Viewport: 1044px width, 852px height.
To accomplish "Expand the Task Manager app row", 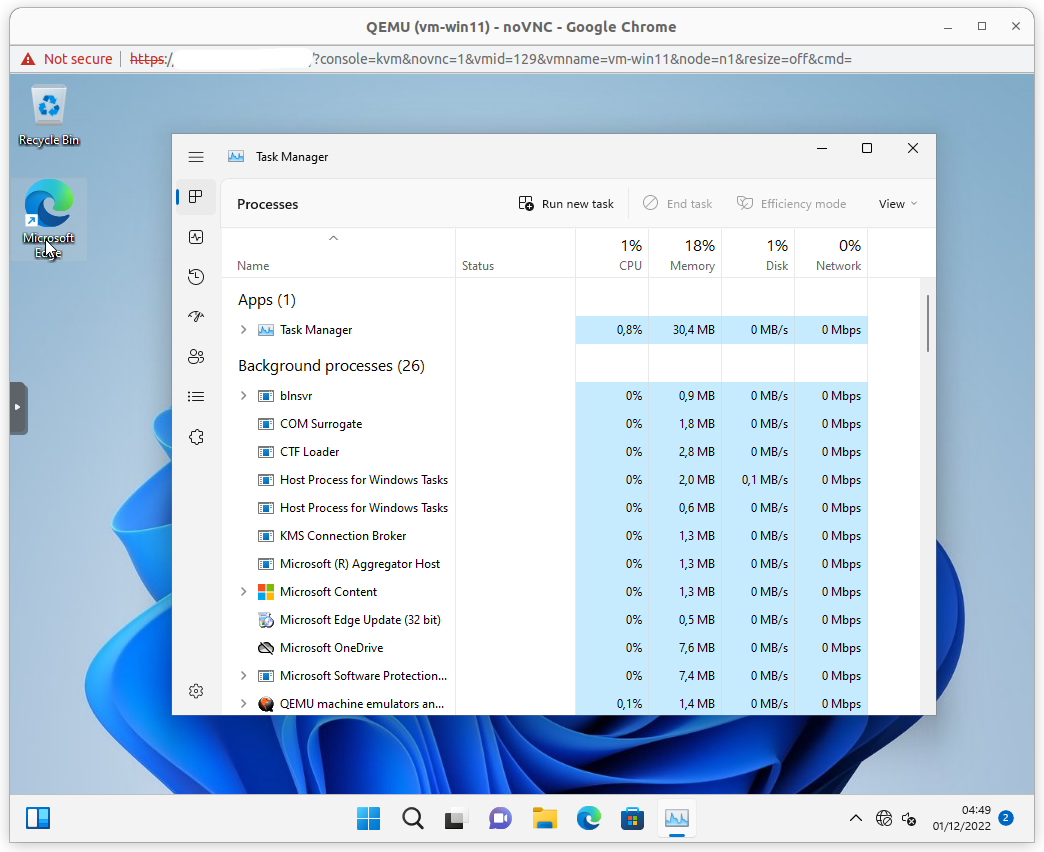I will coord(244,329).
